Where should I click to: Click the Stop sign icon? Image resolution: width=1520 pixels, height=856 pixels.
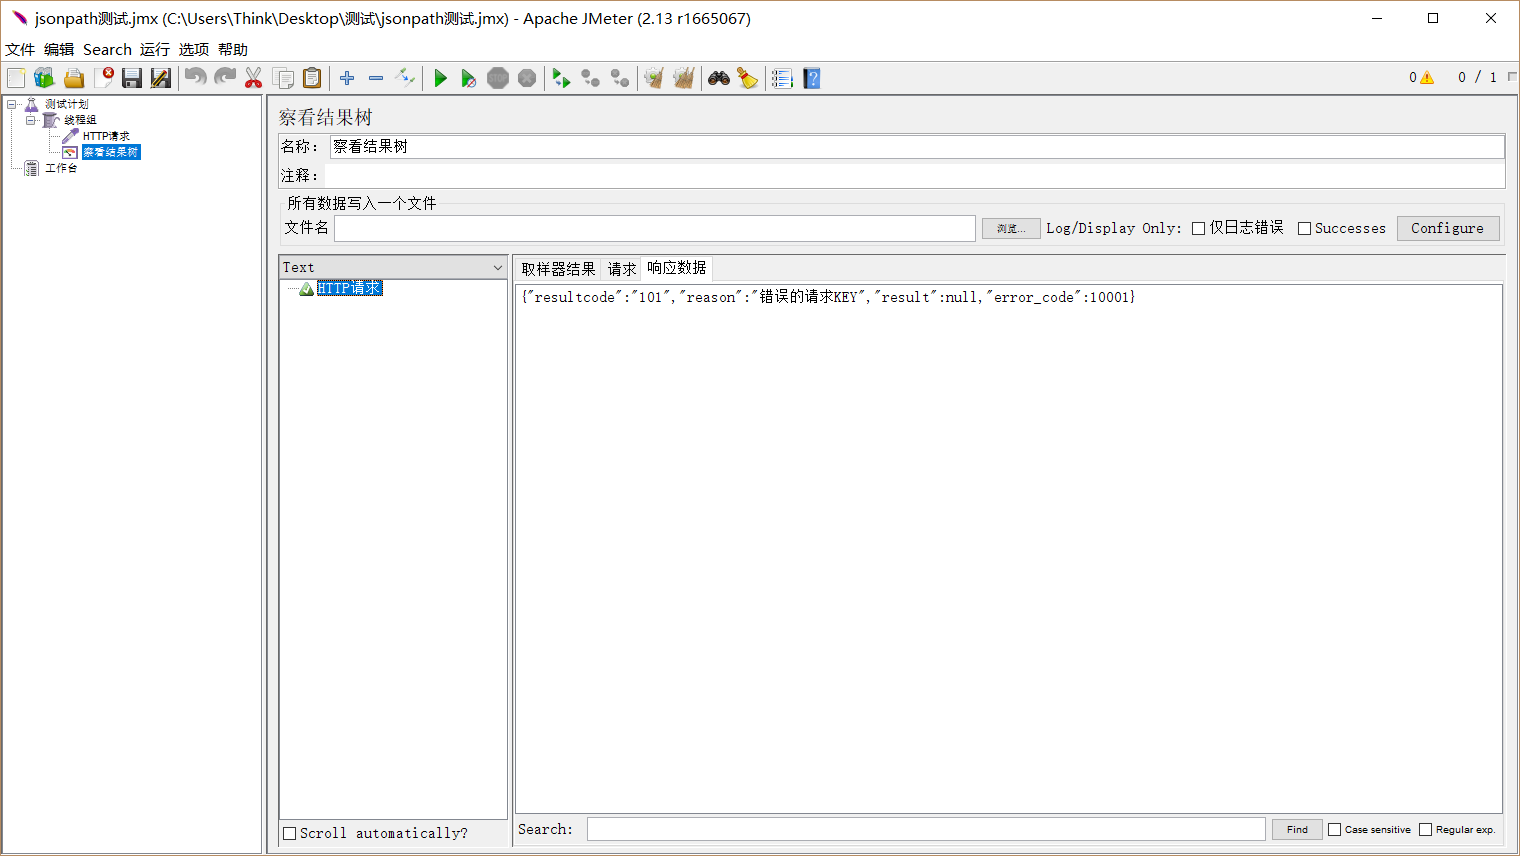pos(498,78)
